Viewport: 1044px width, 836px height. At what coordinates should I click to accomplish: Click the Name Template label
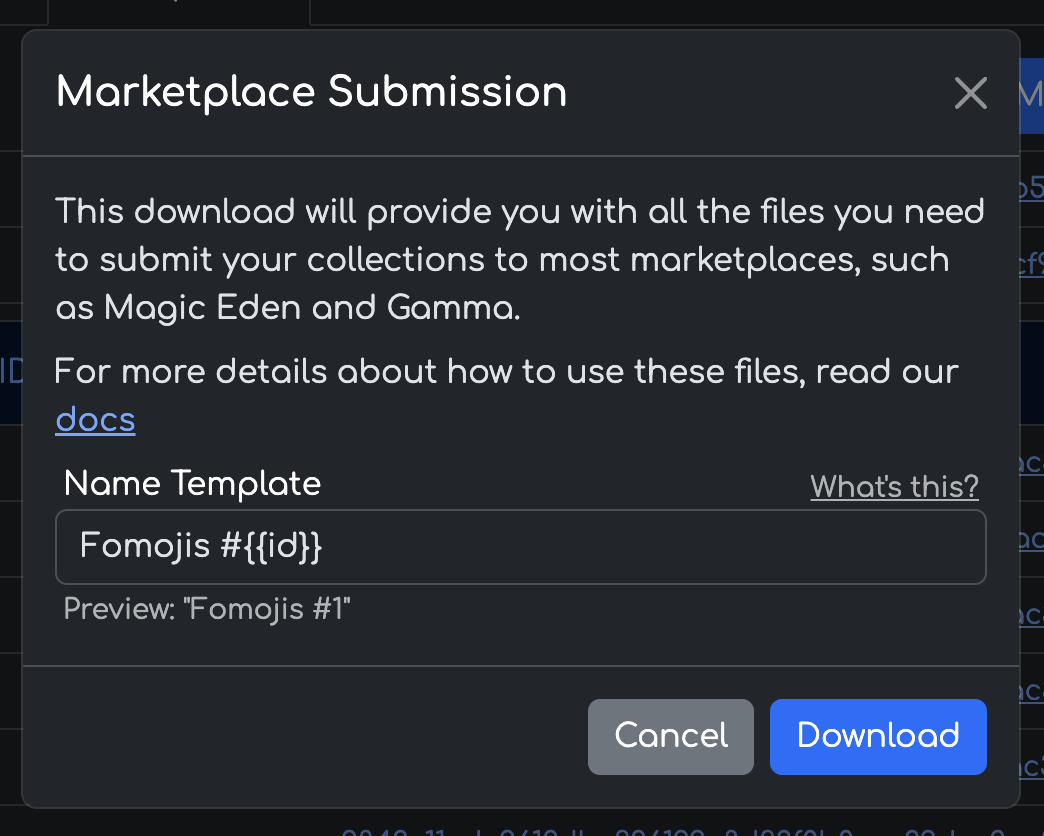point(192,484)
